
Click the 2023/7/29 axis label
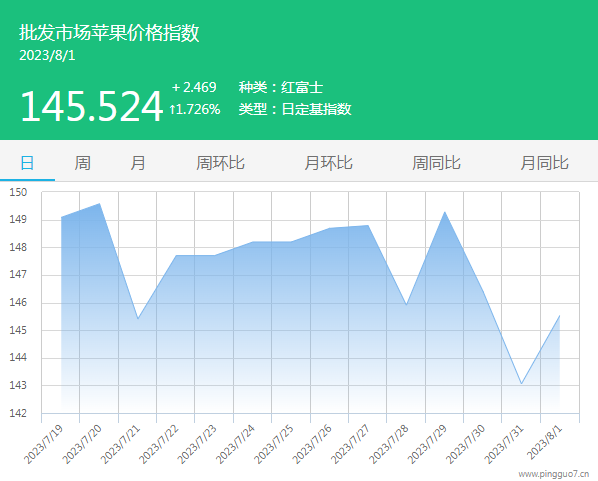click(427, 444)
